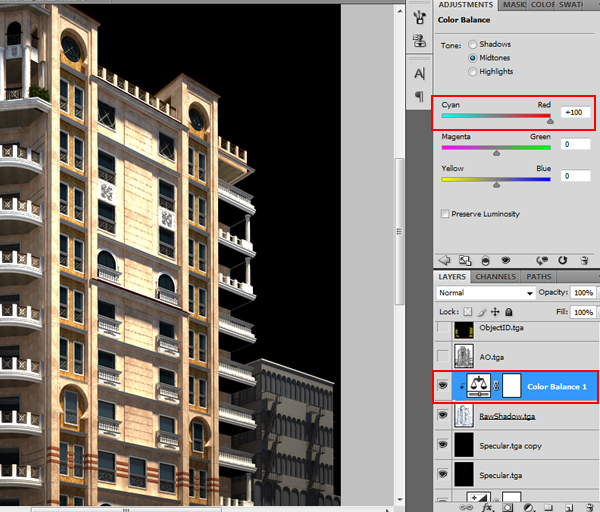
Task: Click the trash icon in Adjustments panel
Action: 586,259
